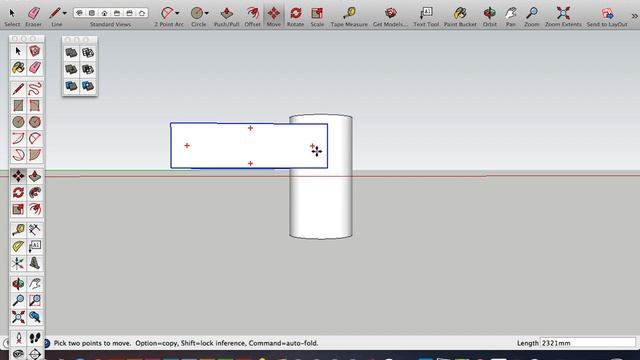Expand the 2 Point Arc dropdown arrow

tap(177, 13)
